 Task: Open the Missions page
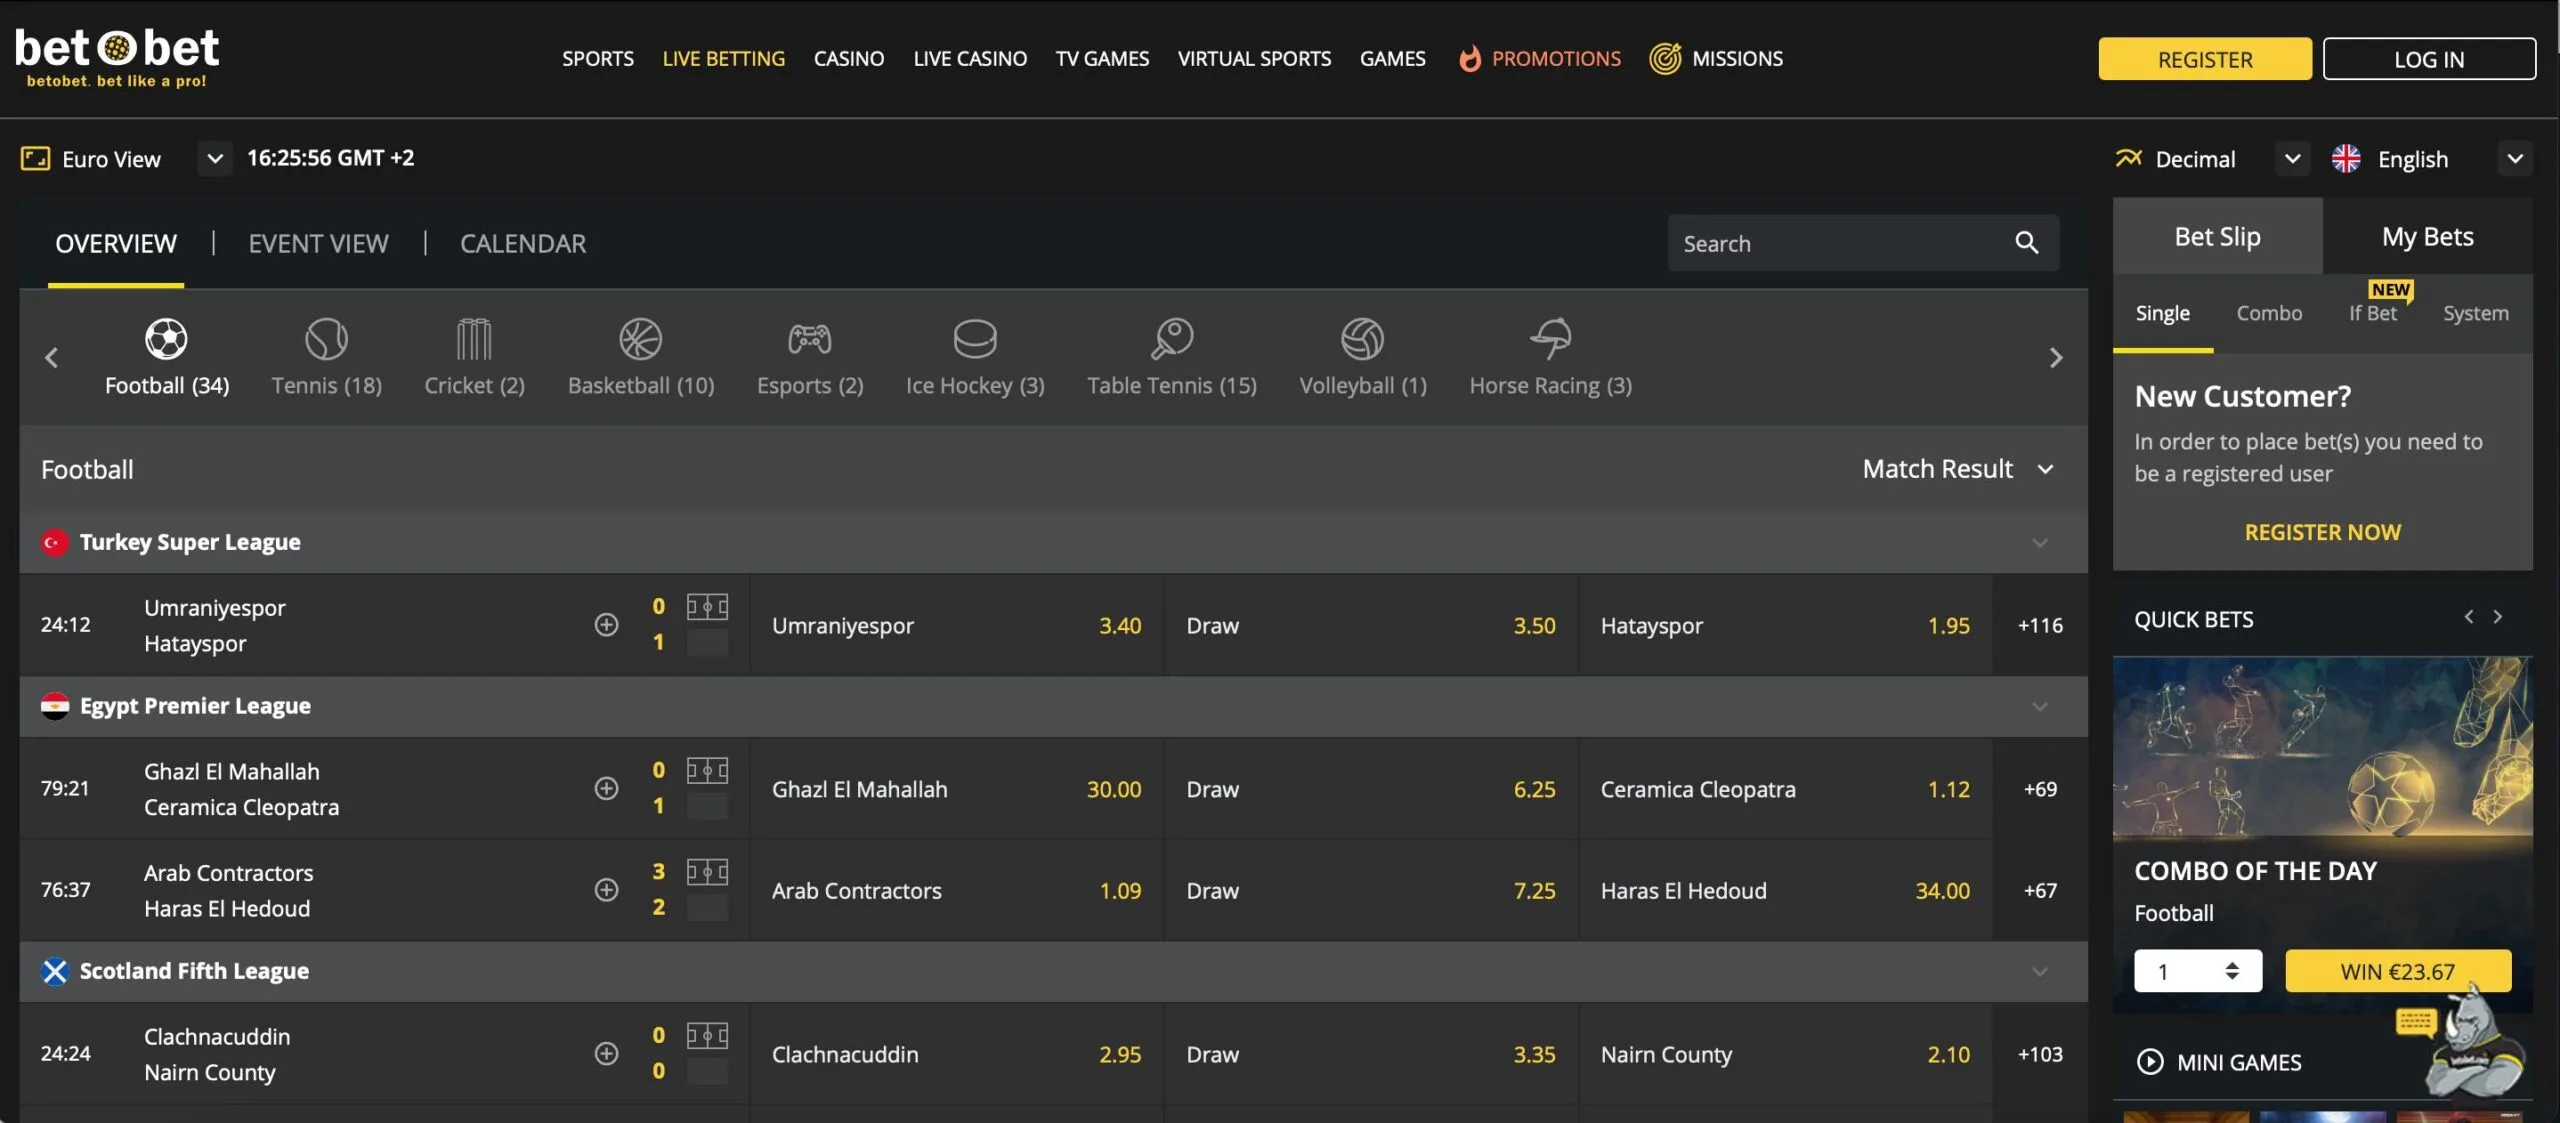[1716, 58]
